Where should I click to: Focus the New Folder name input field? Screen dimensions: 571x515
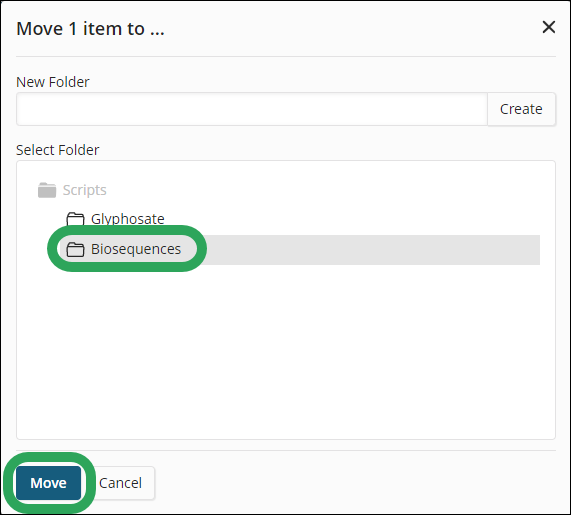[252, 109]
